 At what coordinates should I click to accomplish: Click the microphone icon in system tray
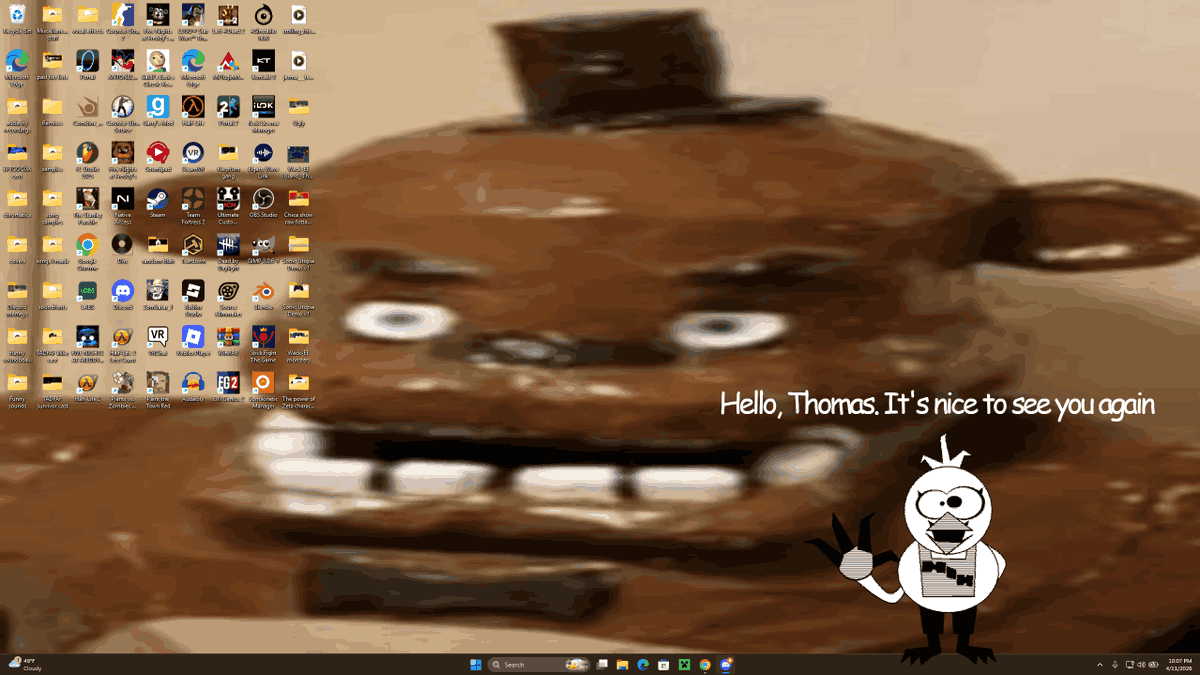pyautogui.click(x=1115, y=665)
